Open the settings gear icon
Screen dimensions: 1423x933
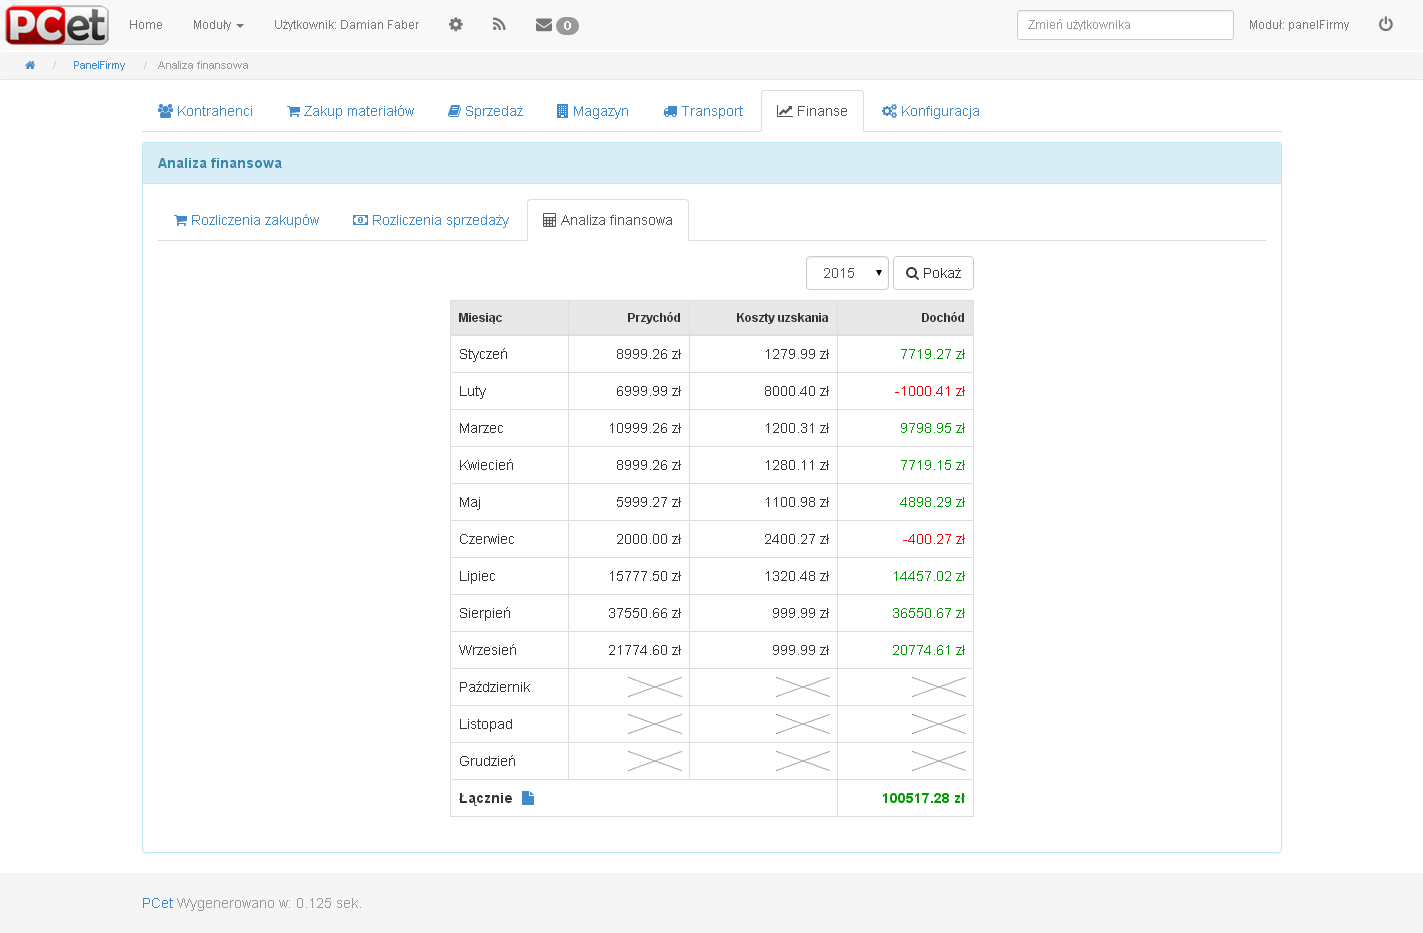(456, 24)
